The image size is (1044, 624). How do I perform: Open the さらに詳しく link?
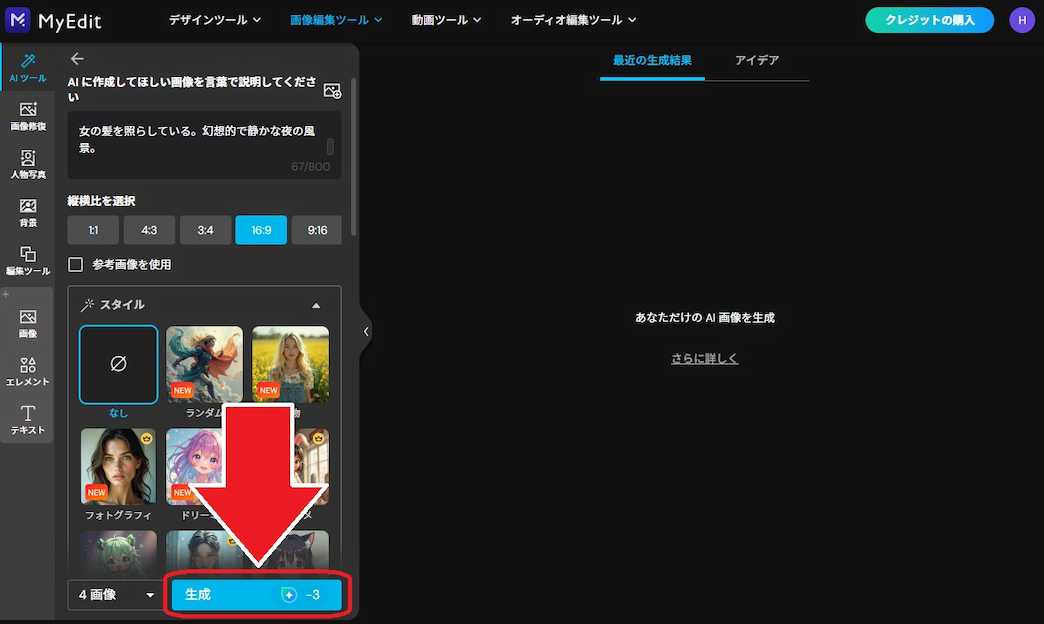click(x=704, y=358)
